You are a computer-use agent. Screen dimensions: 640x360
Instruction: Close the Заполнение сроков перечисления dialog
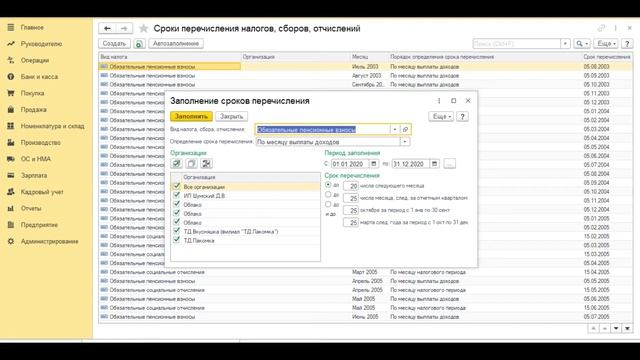[x=468, y=101]
